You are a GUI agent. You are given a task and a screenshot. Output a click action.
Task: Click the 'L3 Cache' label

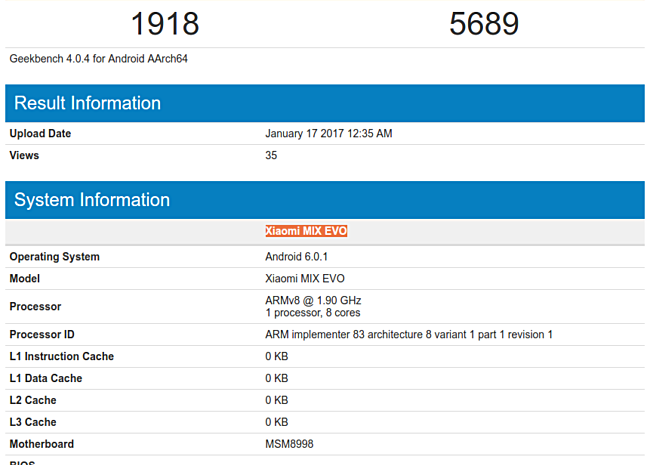pos(33,422)
